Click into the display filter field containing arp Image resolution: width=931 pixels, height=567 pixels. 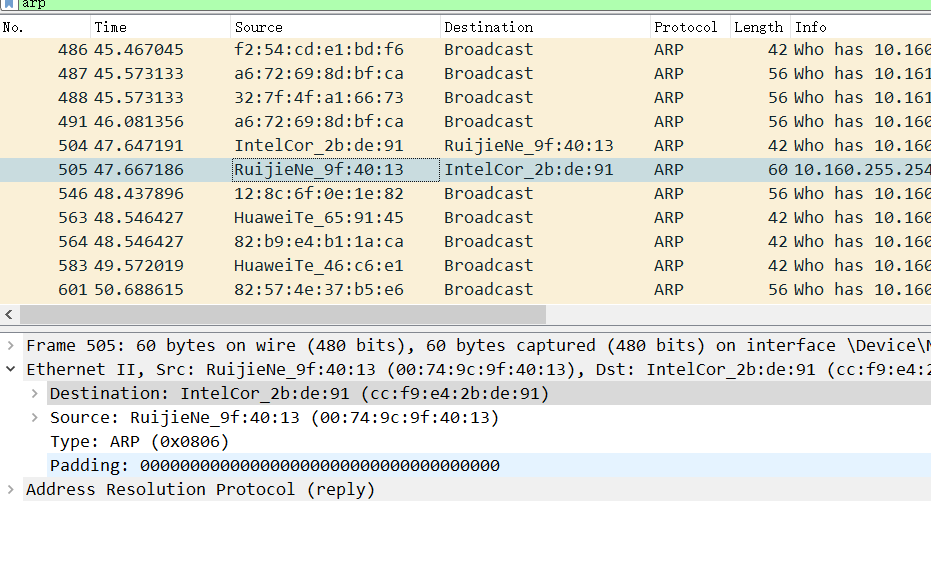pyautogui.click(x=475, y=4)
